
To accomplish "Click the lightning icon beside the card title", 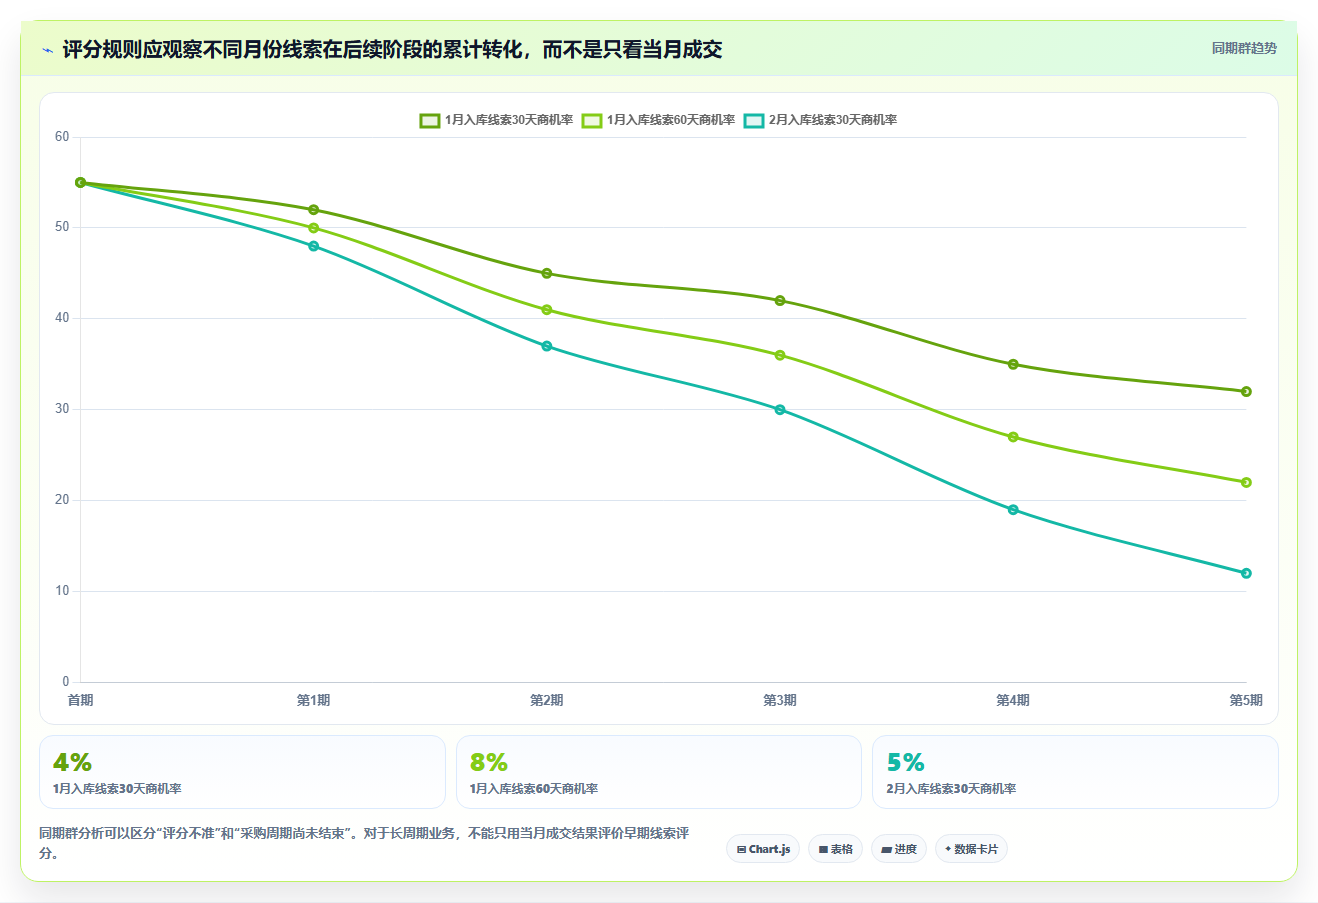I will [x=48, y=50].
